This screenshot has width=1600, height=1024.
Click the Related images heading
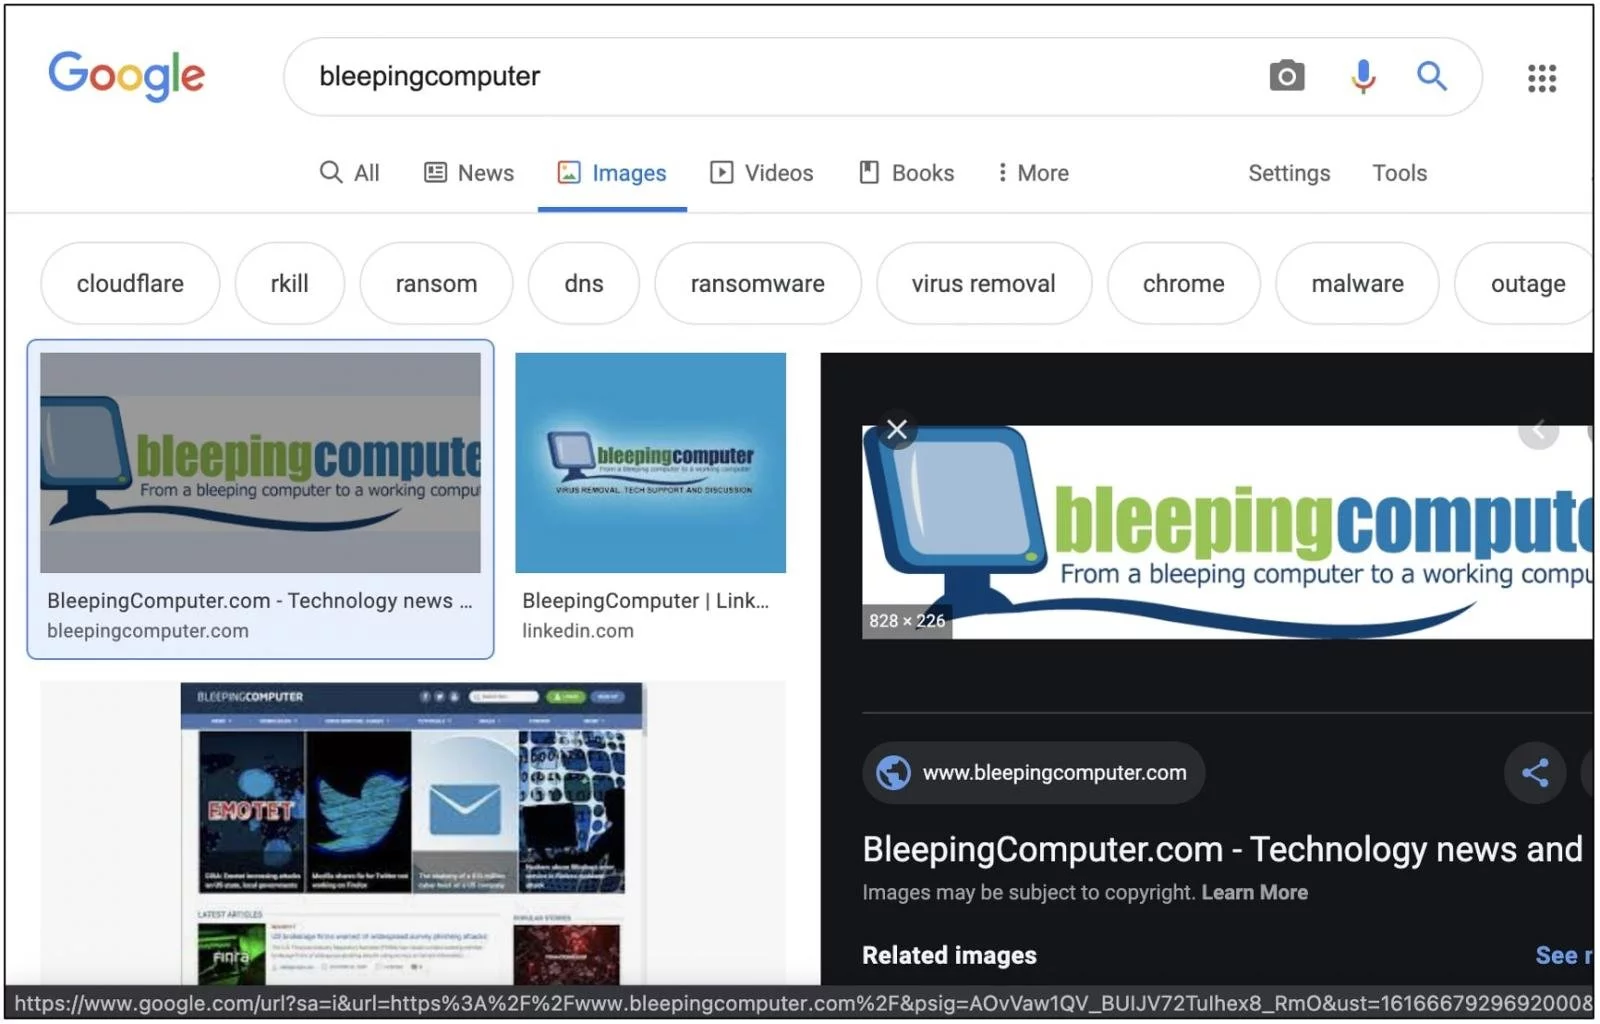tap(950, 956)
